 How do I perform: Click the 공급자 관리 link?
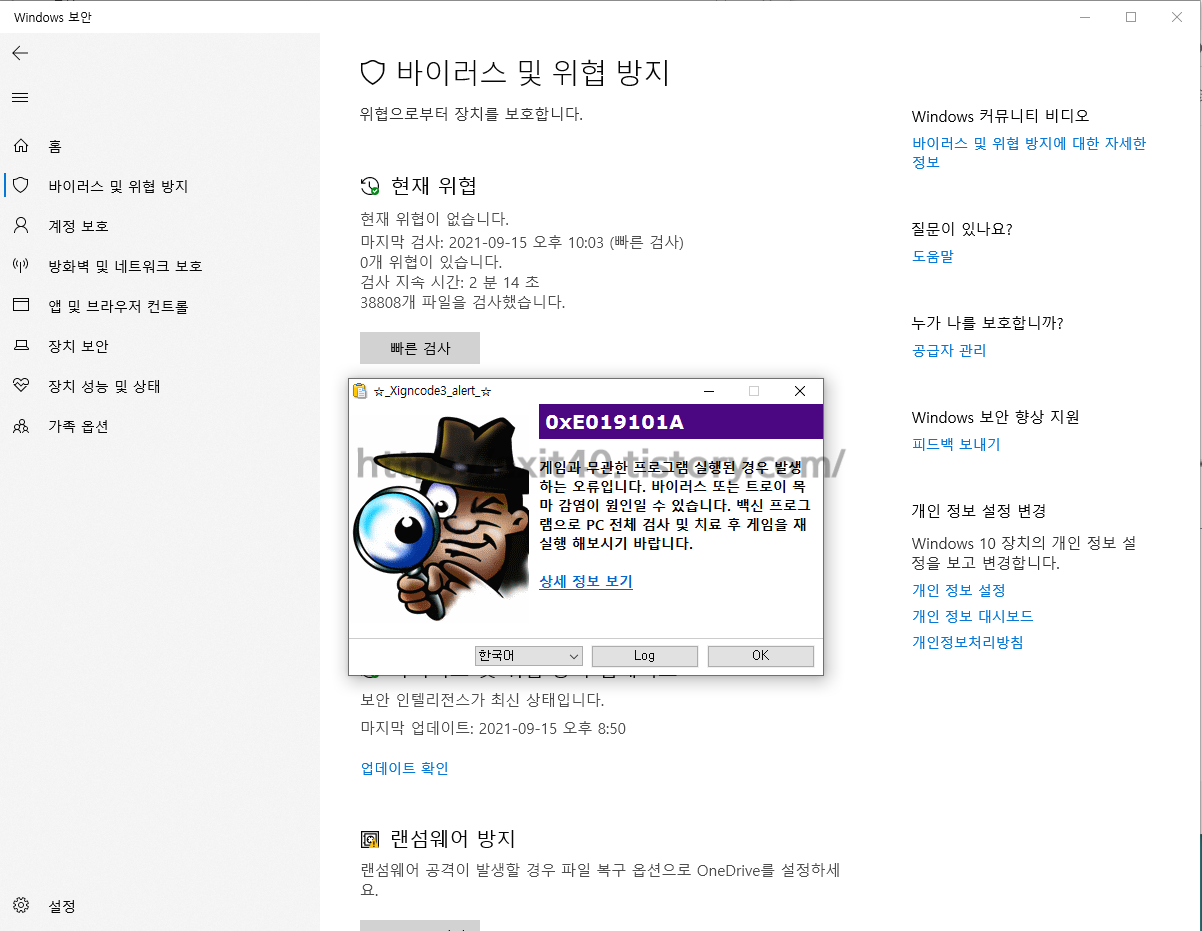pos(949,350)
